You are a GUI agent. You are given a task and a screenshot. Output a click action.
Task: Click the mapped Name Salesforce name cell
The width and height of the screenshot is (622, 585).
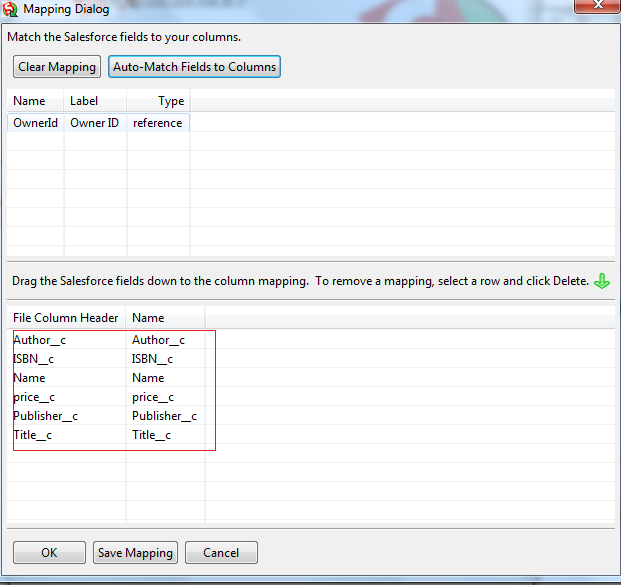tap(148, 378)
